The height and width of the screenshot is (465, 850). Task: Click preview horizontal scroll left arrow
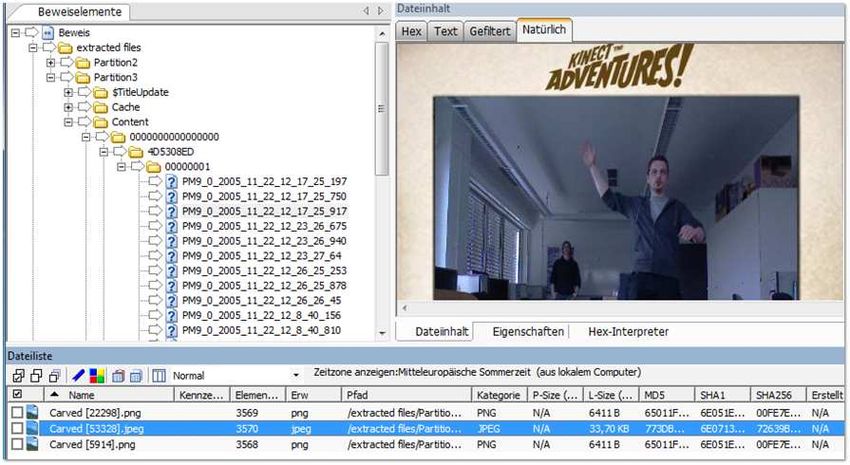pyautogui.click(x=403, y=308)
